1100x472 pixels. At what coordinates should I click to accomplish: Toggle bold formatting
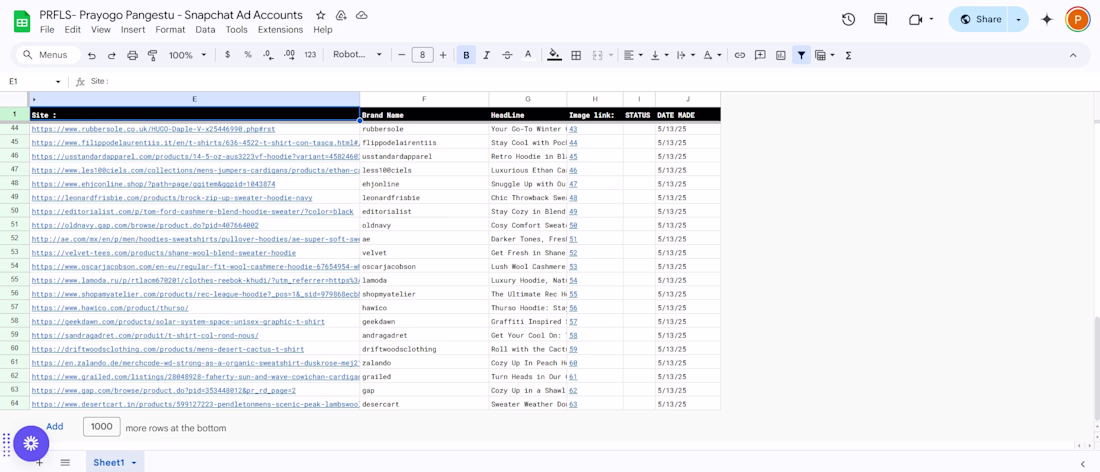click(x=466, y=55)
